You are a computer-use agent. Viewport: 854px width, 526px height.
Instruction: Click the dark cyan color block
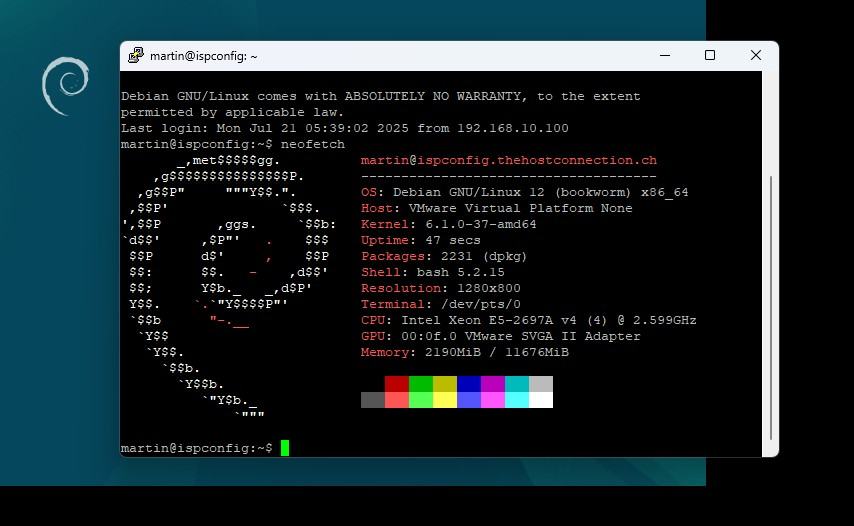(517, 384)
